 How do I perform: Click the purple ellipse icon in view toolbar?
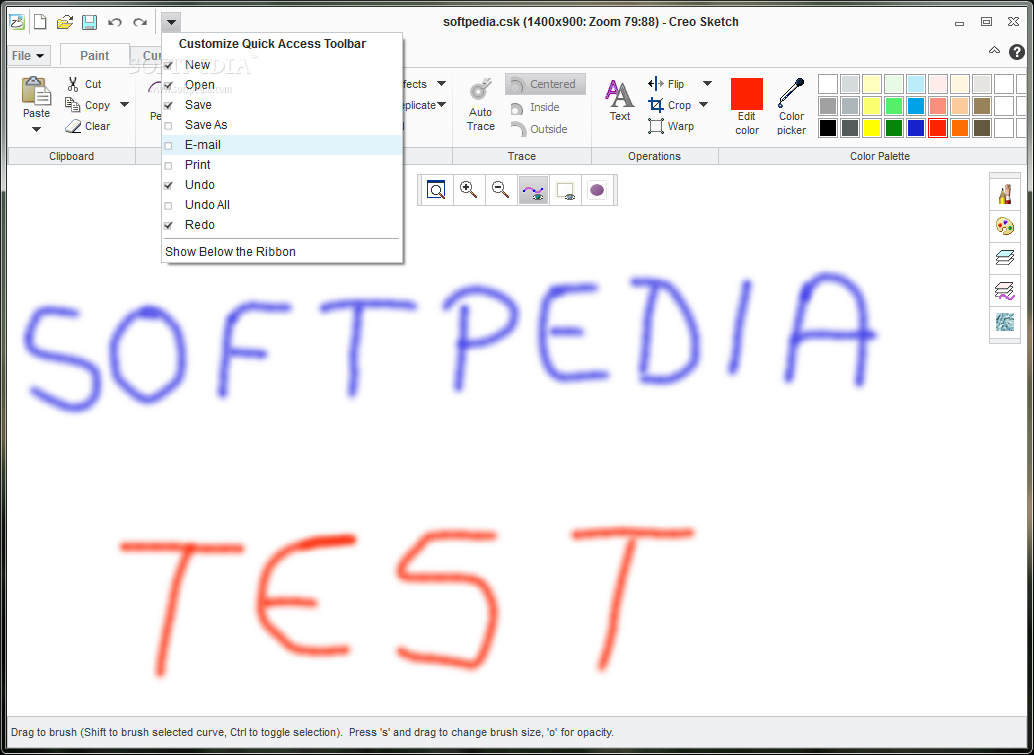(x=597, y=190)
